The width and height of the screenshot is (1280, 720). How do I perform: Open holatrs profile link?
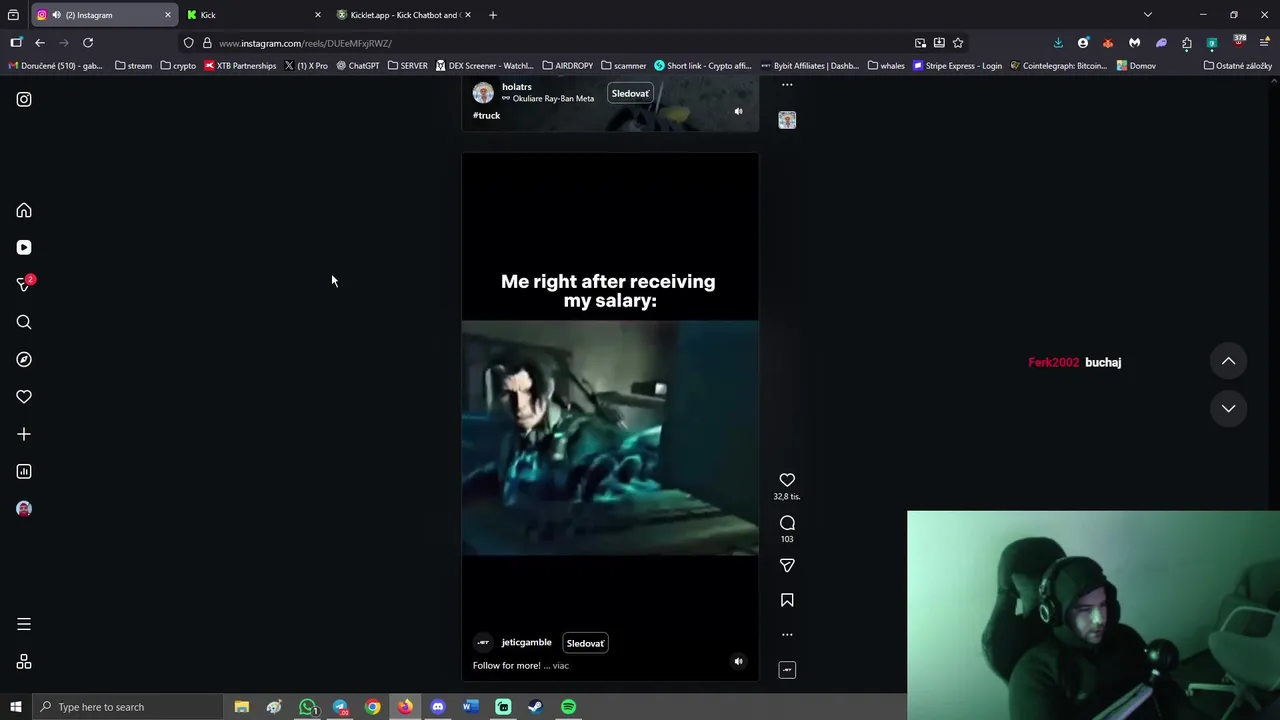516,87
